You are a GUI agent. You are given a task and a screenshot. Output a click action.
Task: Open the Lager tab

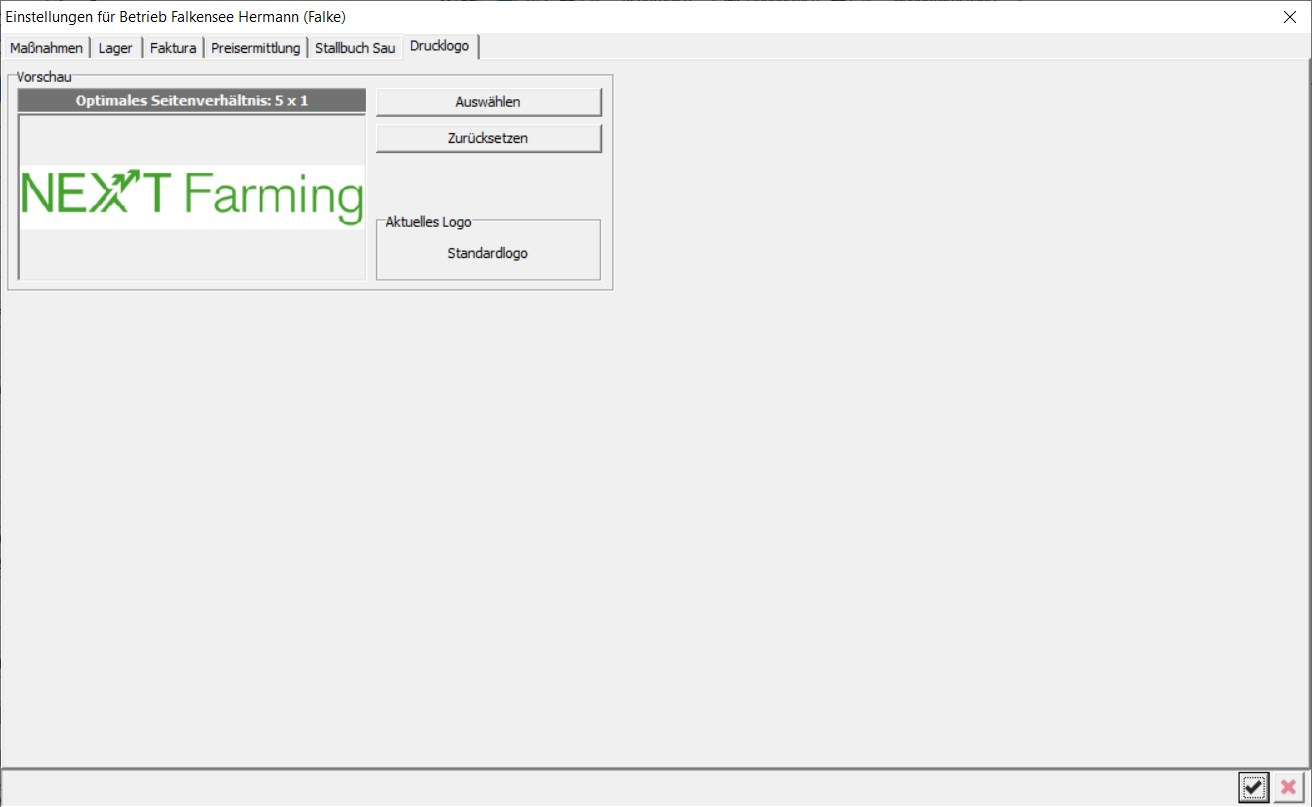(115, 48)
